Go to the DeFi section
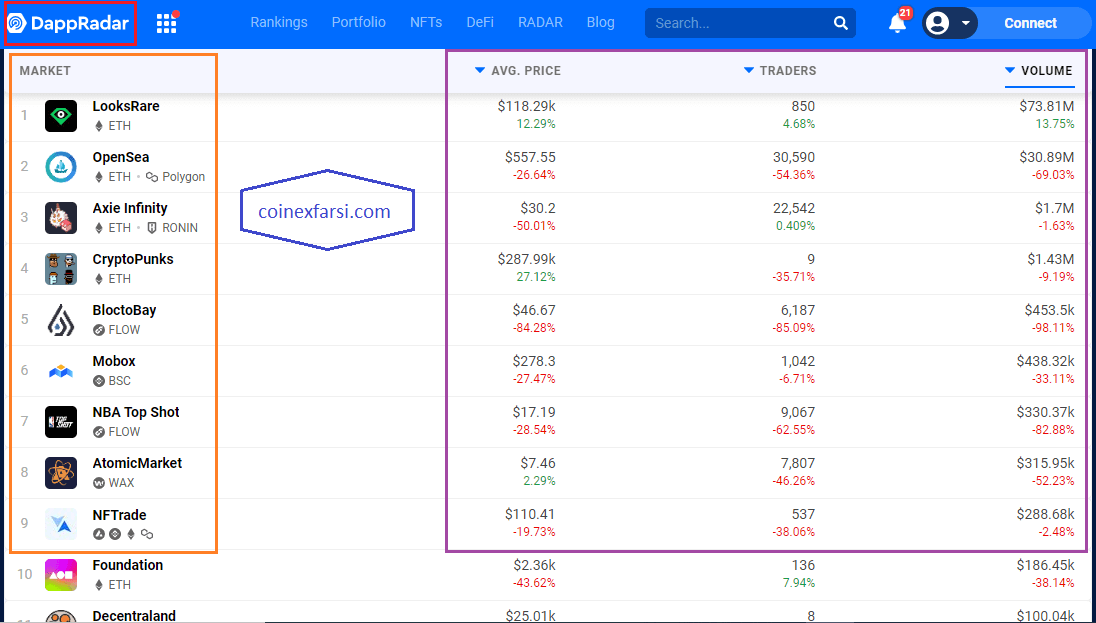 480,22
